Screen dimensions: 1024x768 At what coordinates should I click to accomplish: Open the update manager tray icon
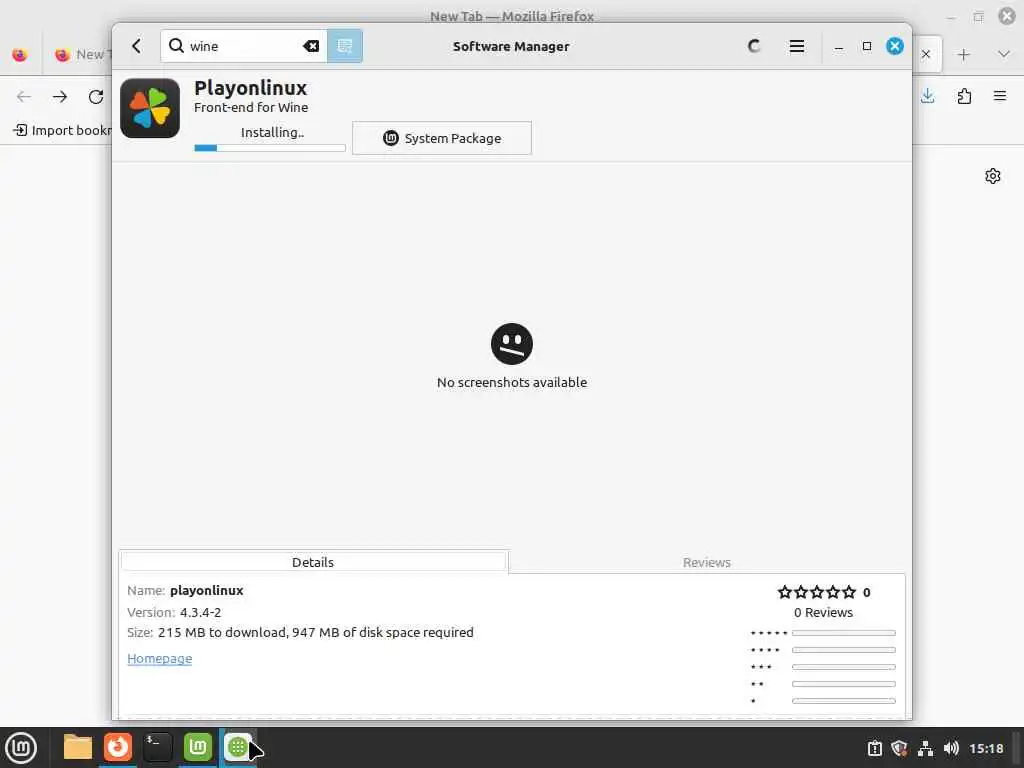[874, 748]
